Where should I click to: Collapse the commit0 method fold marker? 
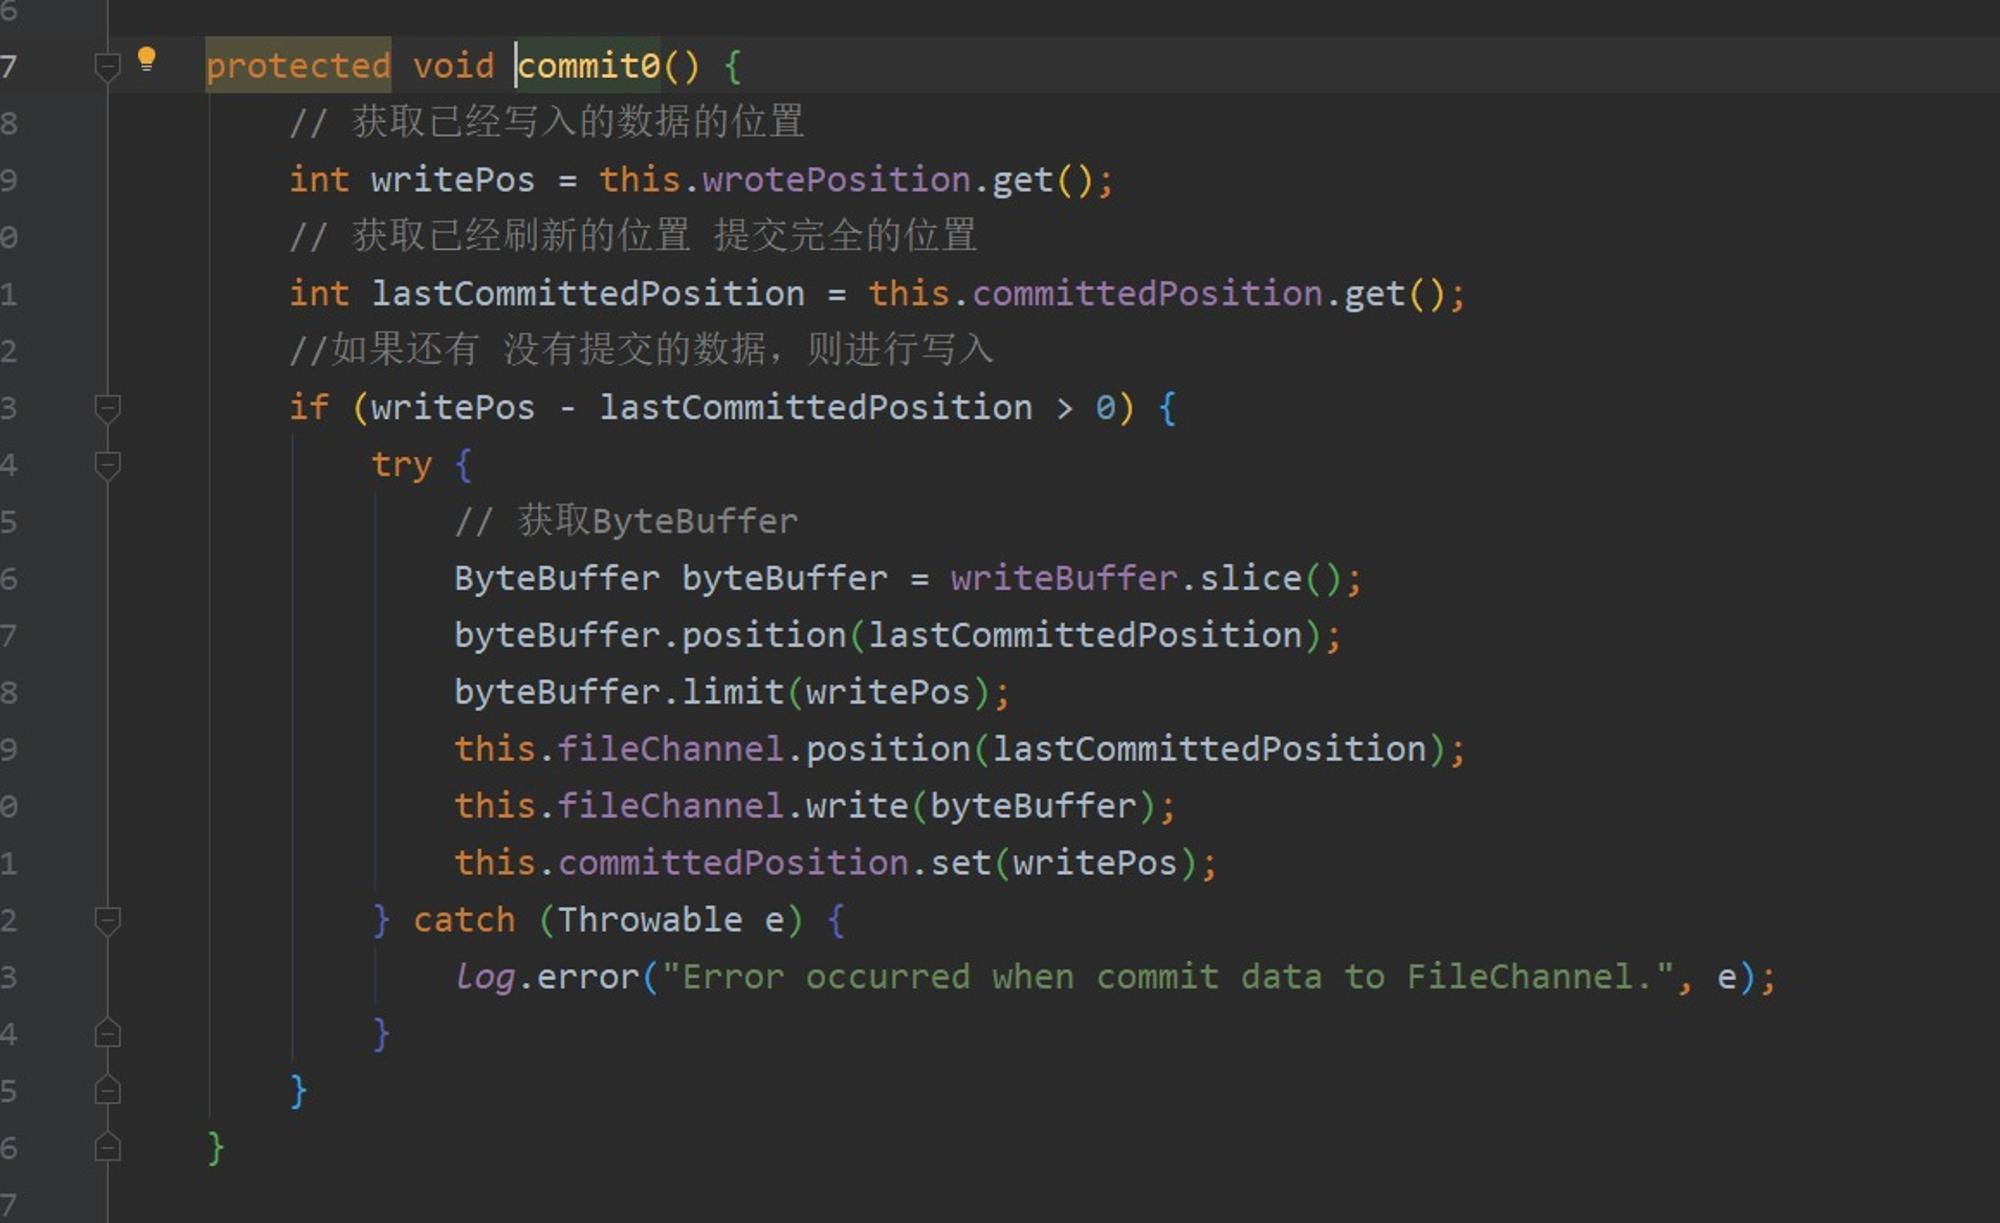tap(107, 67)
